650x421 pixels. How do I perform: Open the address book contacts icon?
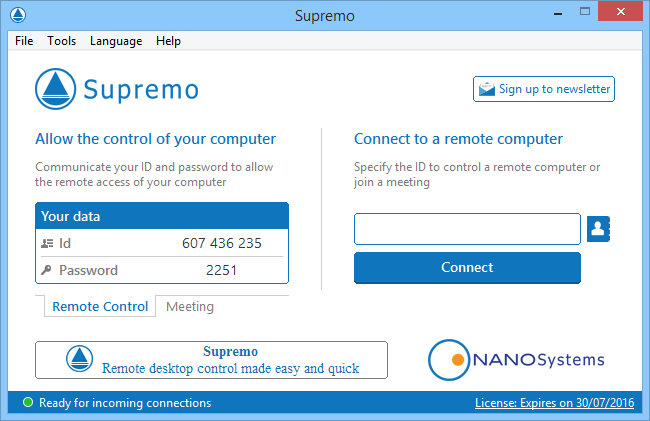pyautogui.click(x=599, y=229)
